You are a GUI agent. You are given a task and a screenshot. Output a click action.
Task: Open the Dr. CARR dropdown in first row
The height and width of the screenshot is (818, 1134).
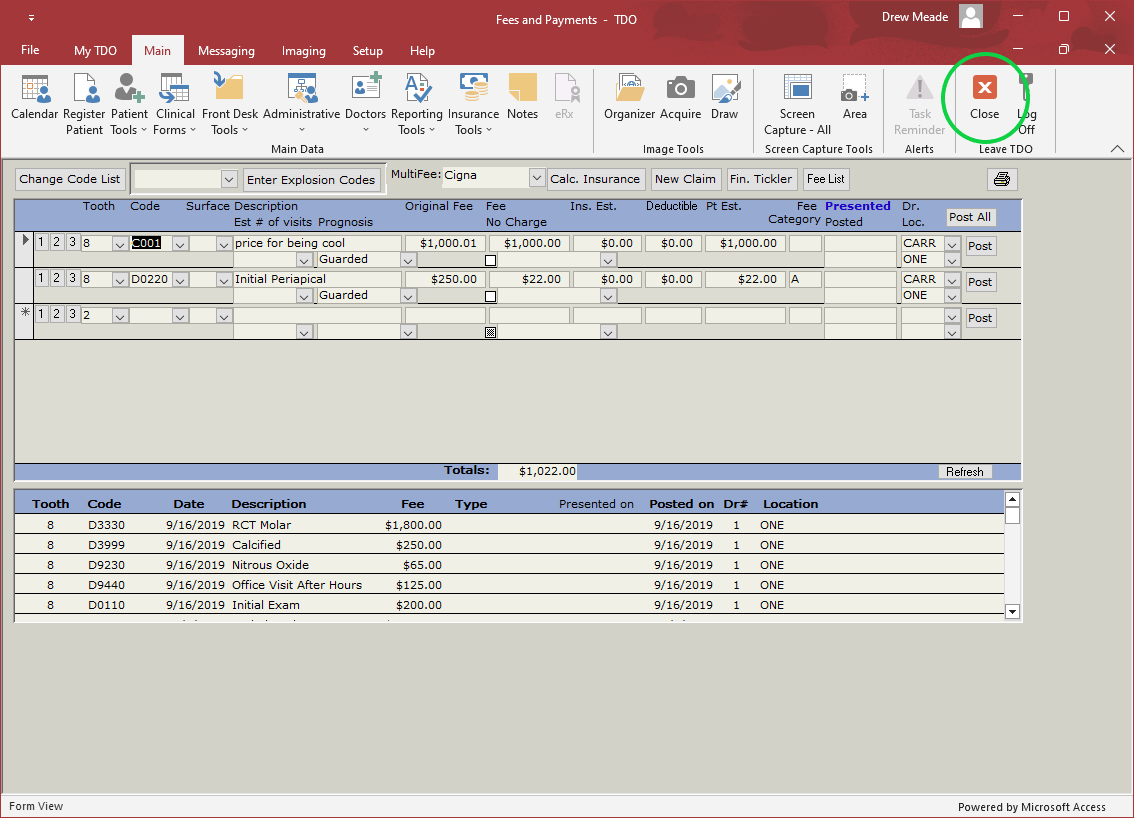coord(951,243)
